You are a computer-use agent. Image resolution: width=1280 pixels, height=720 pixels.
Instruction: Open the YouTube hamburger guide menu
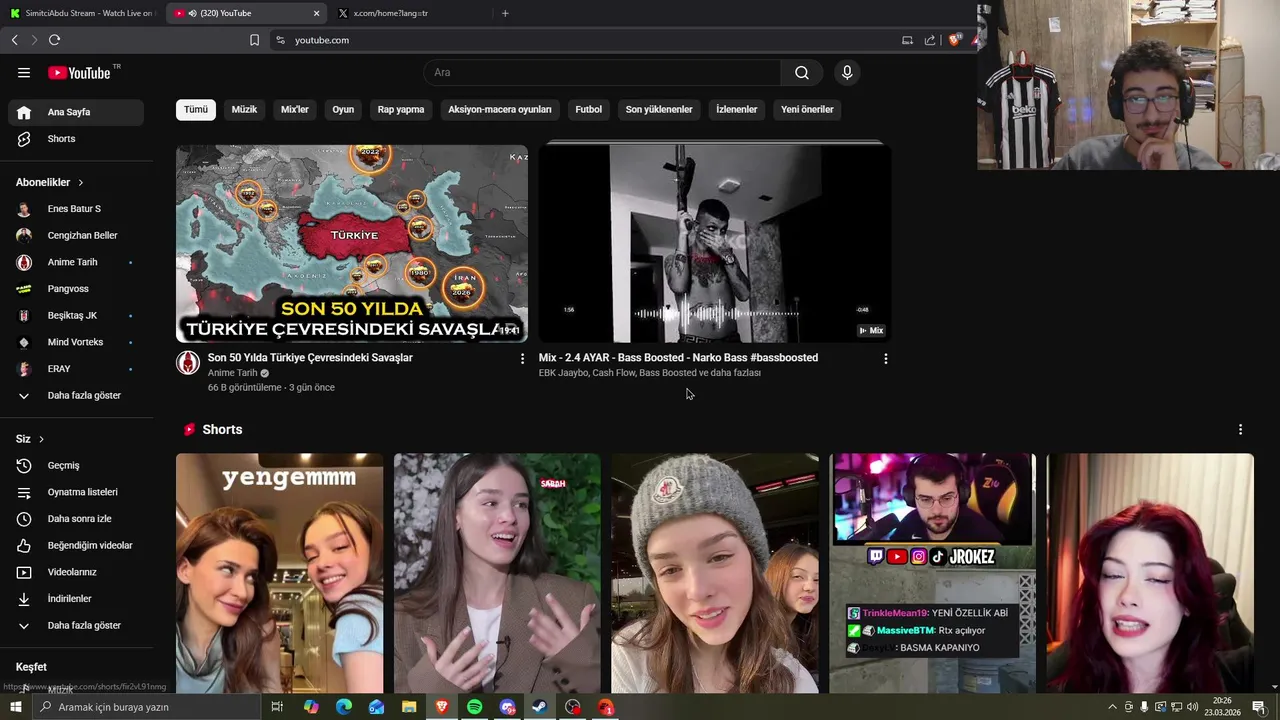[24, 72]
